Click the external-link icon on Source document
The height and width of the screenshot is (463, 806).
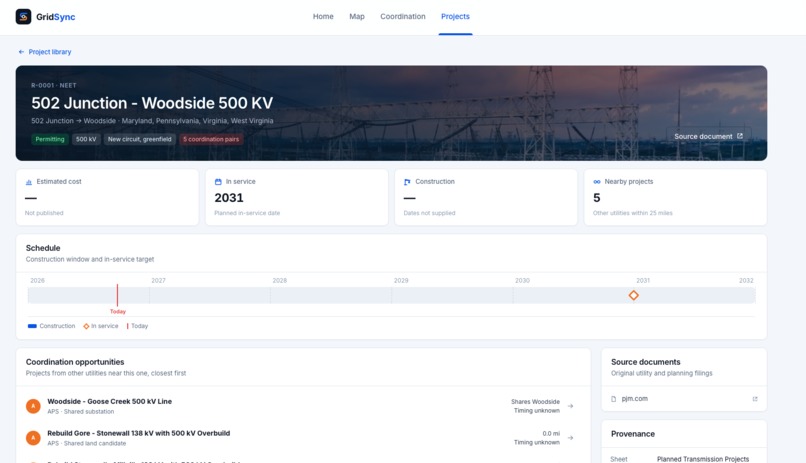(x=740, y=136)
